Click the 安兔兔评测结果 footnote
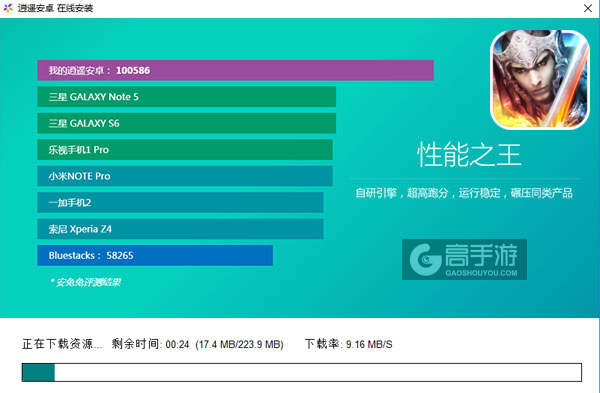The width and height of the screenshot is (600, 393). click(85, 282)
